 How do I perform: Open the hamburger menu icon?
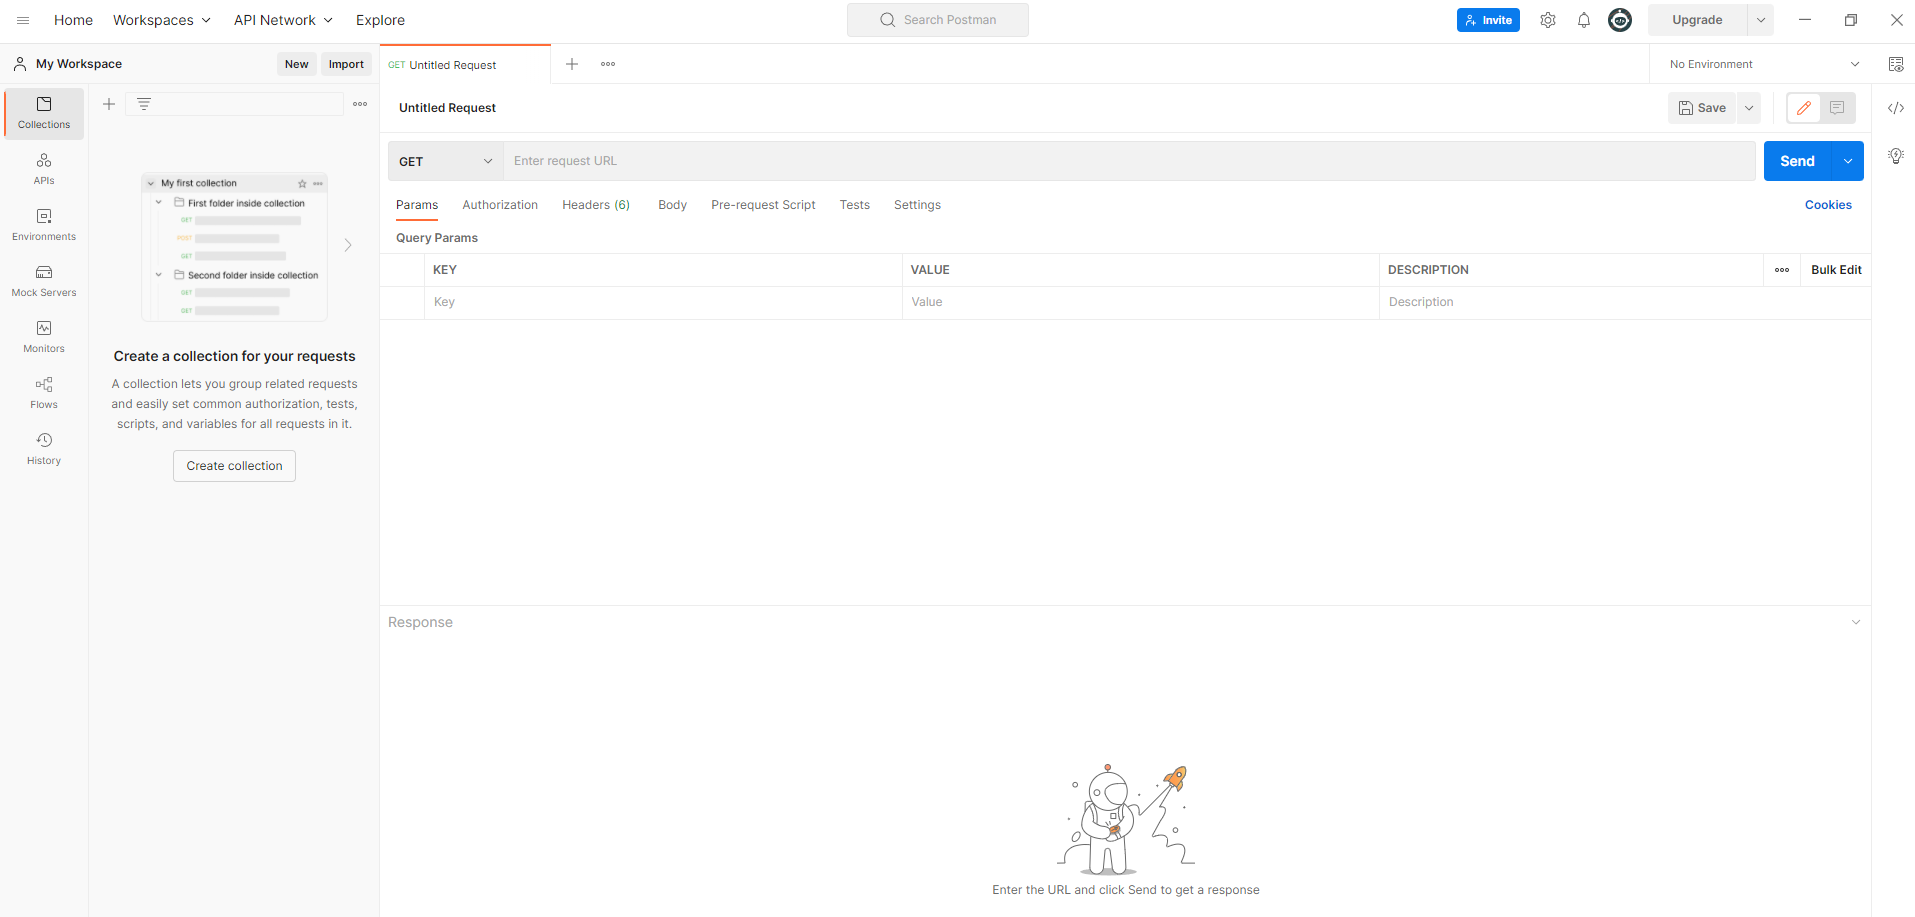click(x=23, y=20)
